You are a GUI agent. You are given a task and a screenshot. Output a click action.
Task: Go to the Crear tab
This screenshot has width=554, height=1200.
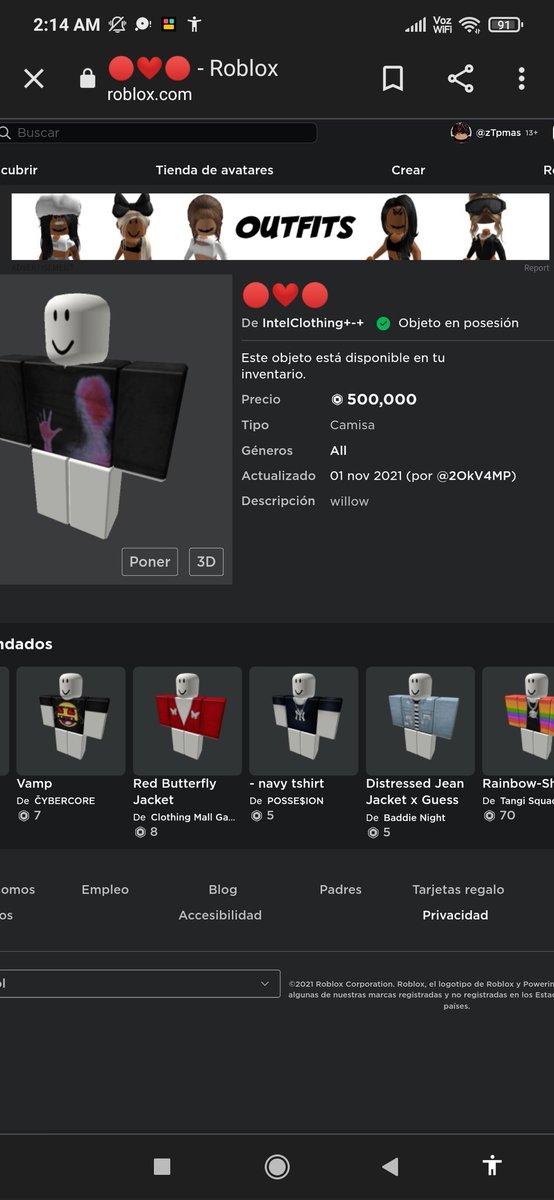[408, 170]
